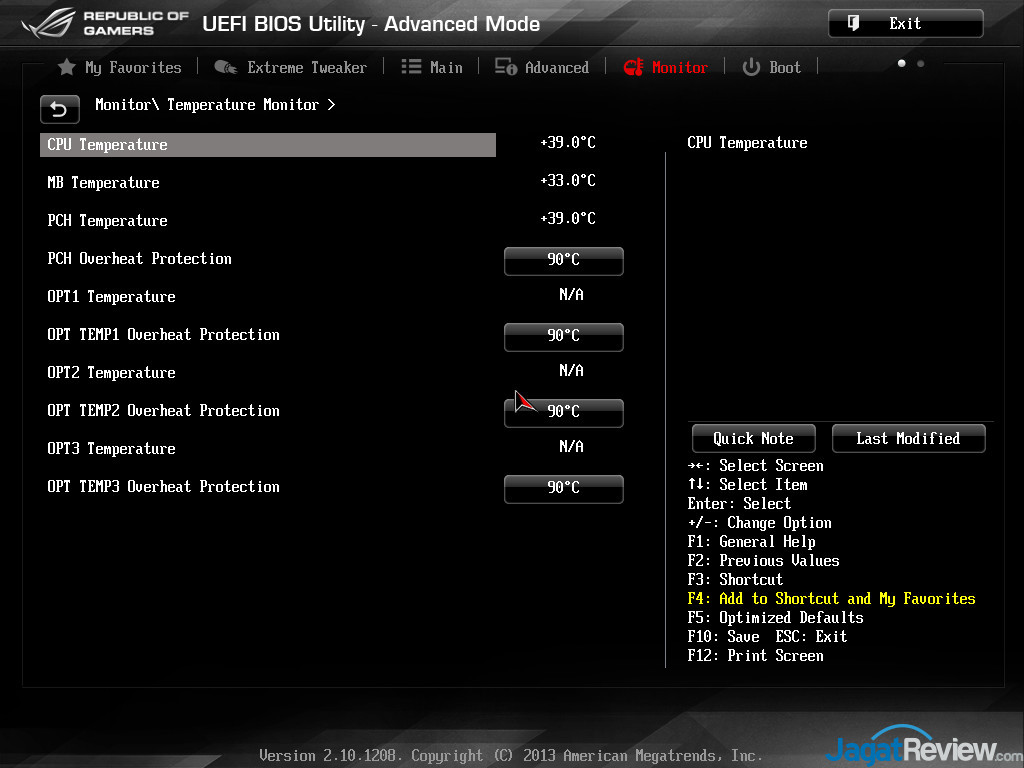Screen dimensions: 1024x768
Task: Click the Monitor thermometer icon
Action: coord(633,67)
